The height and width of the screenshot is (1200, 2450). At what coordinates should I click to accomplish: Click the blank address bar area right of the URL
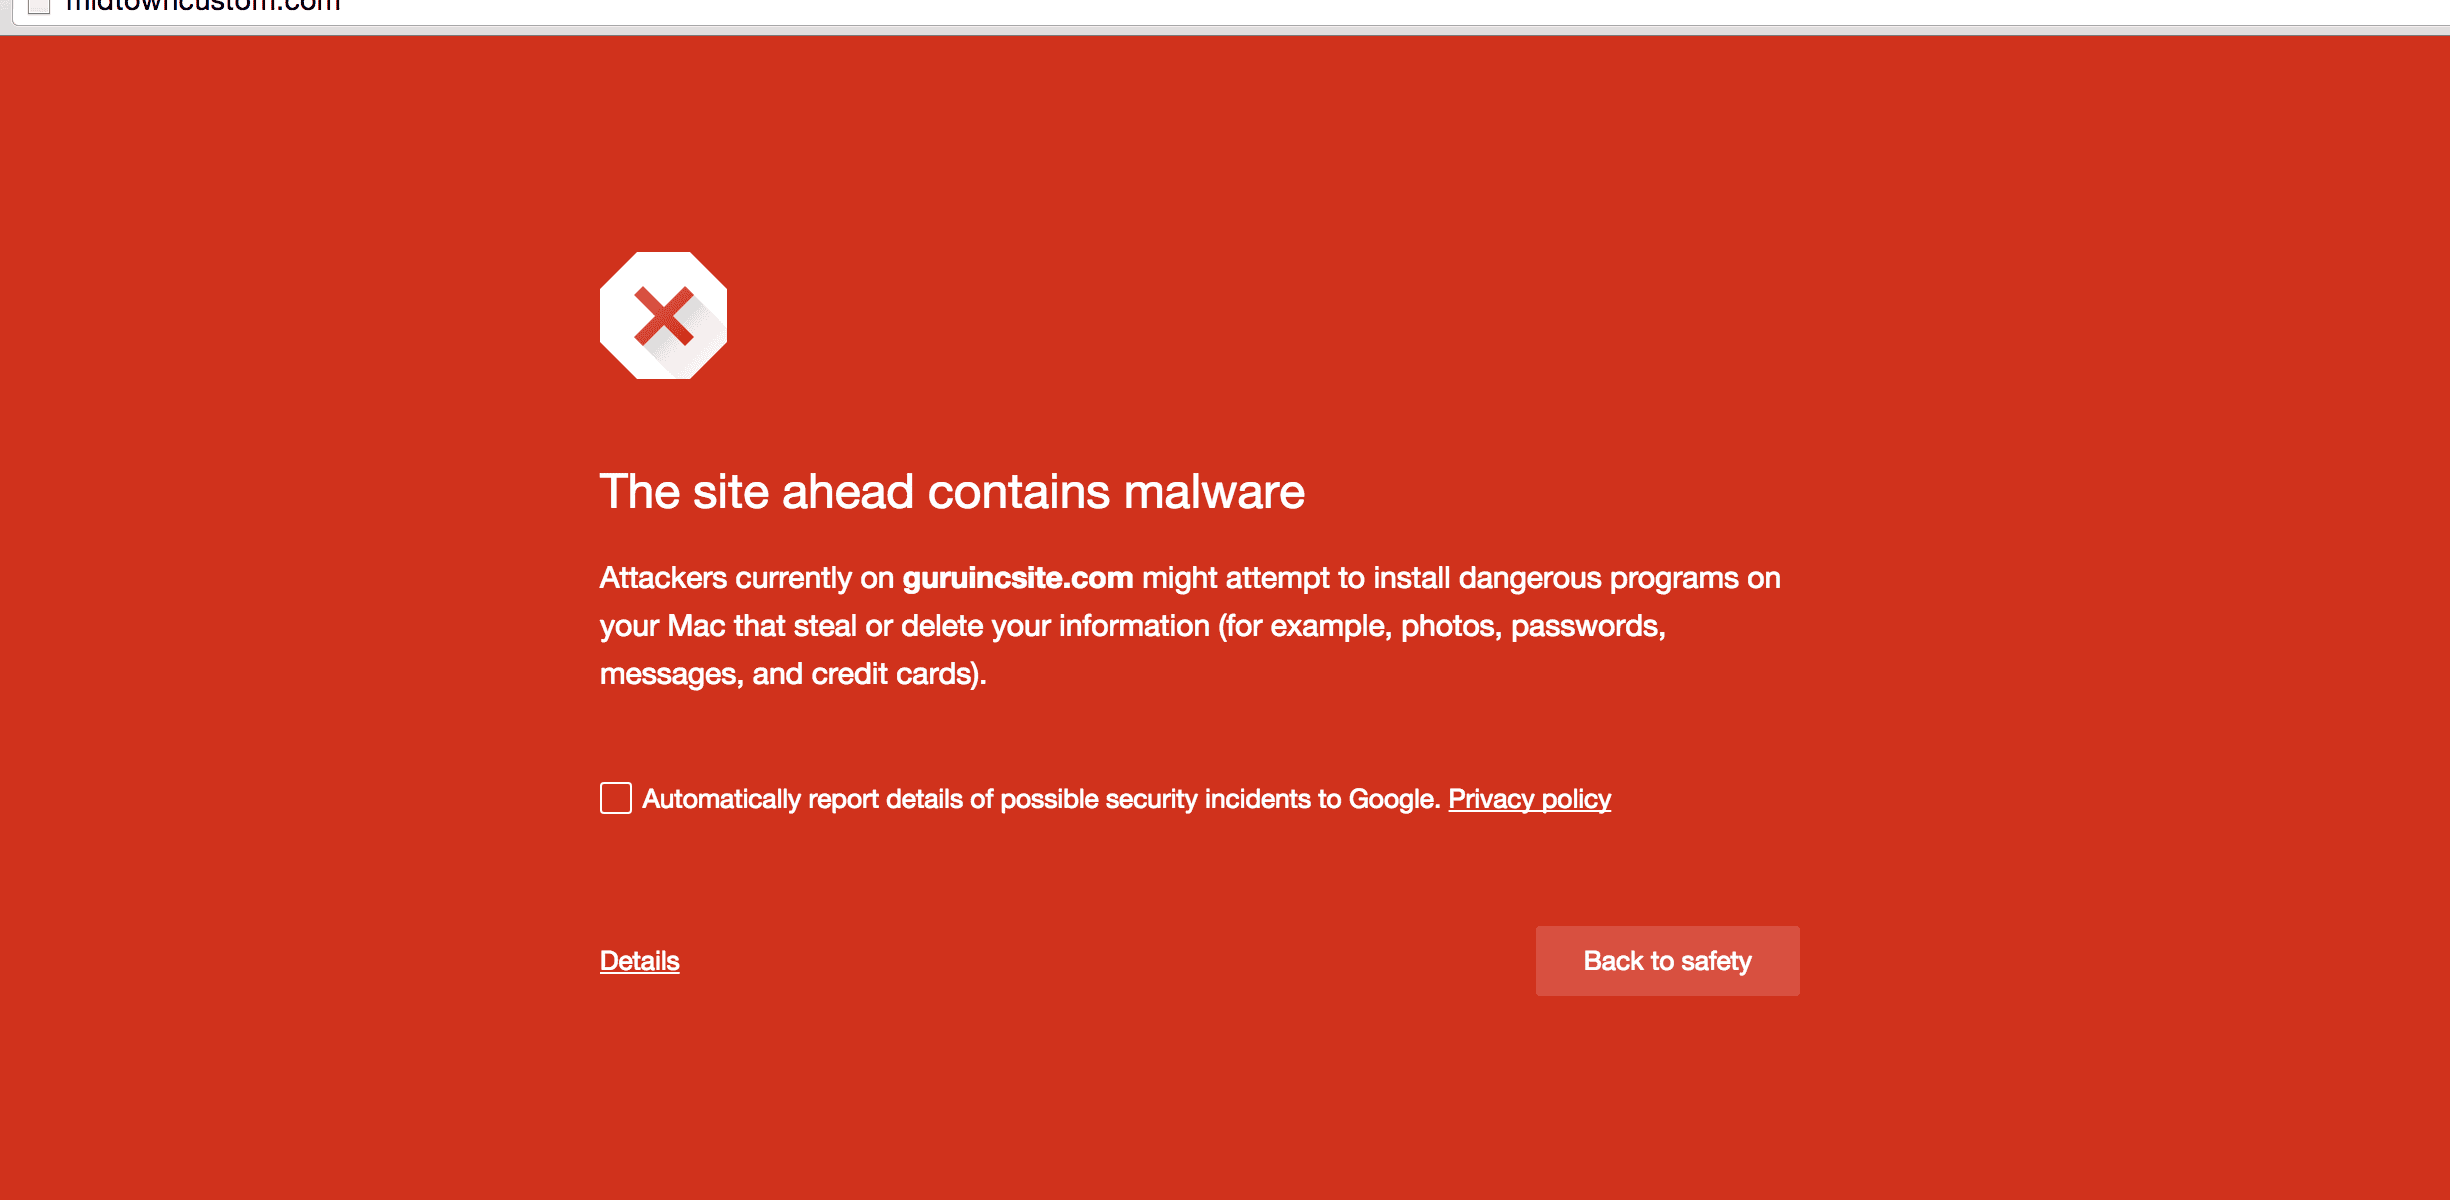click(1300, 8)
